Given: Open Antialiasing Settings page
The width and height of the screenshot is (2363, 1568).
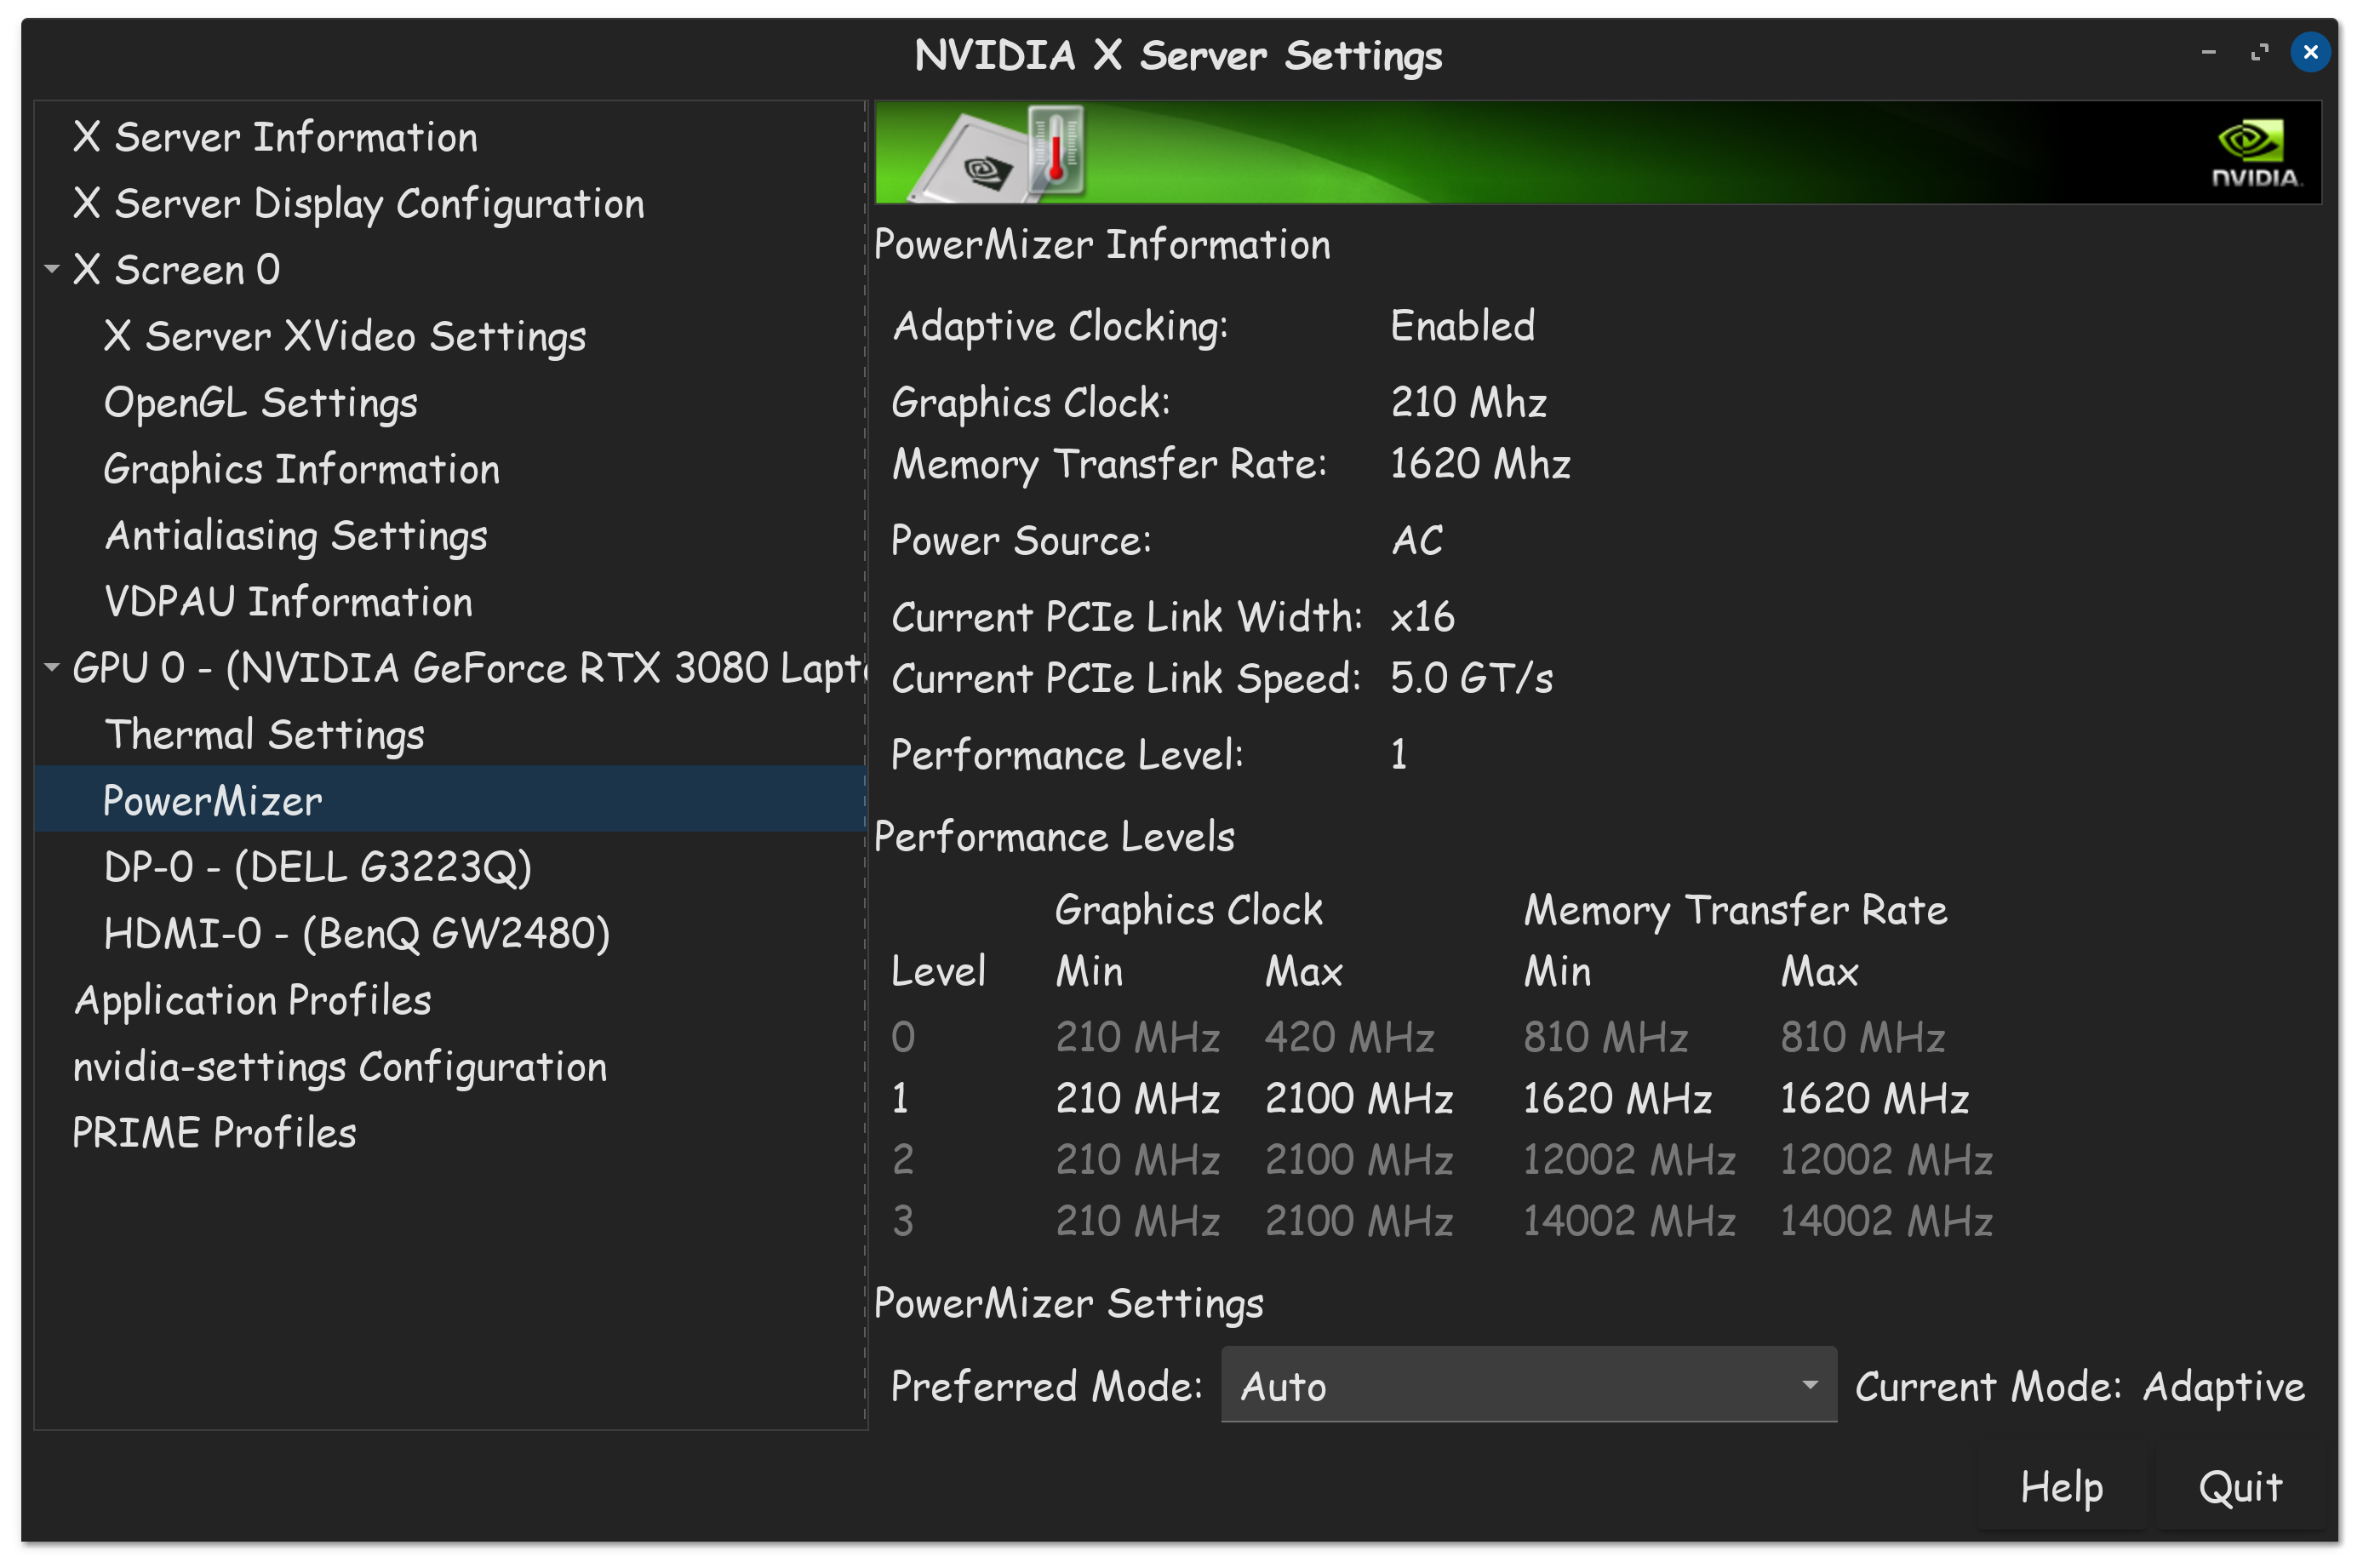Looking at the screenshot, I should [296, 535].
